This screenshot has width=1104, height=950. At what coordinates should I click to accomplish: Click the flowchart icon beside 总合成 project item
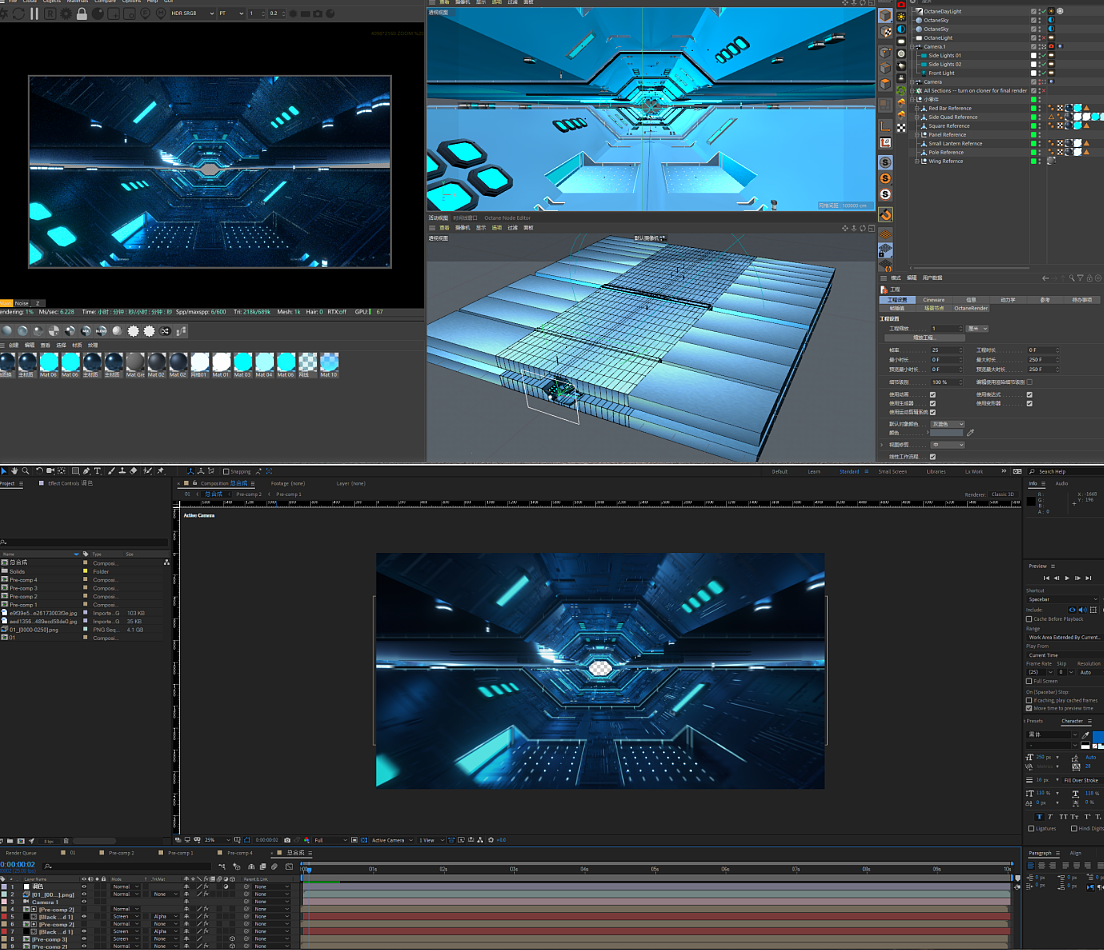coord(166,562)
